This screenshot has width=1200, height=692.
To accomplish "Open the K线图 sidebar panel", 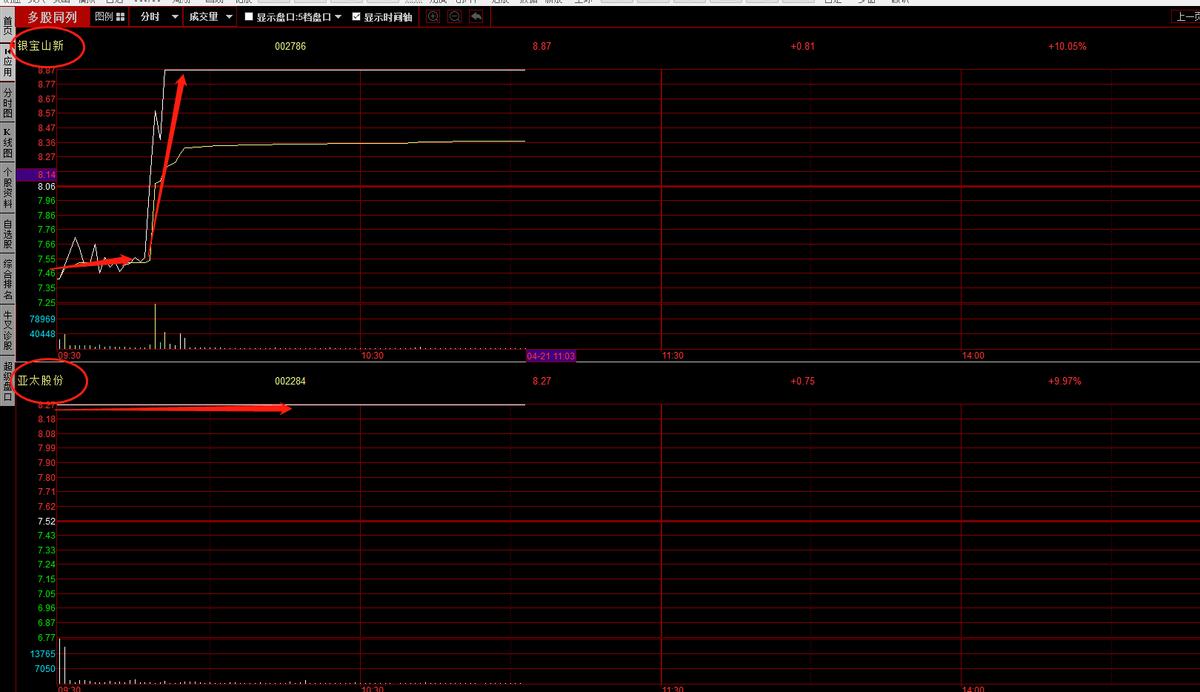I will 7,143.
